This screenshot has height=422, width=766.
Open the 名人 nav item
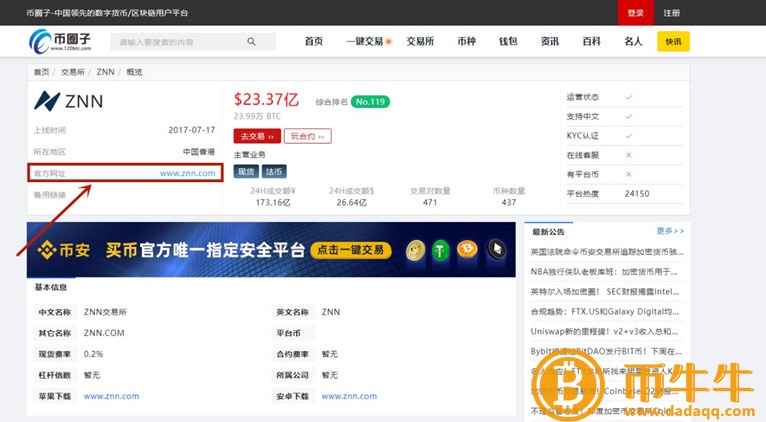coord(633,42)
